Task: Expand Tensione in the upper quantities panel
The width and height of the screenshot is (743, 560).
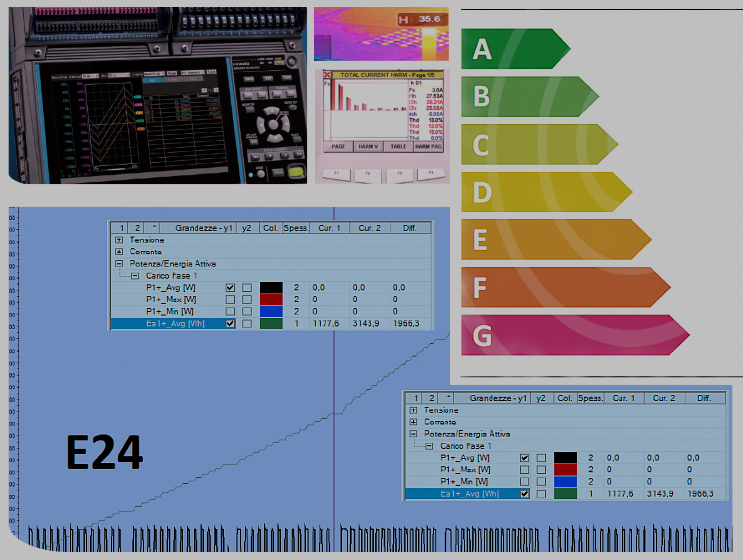Action: [119, 240]
